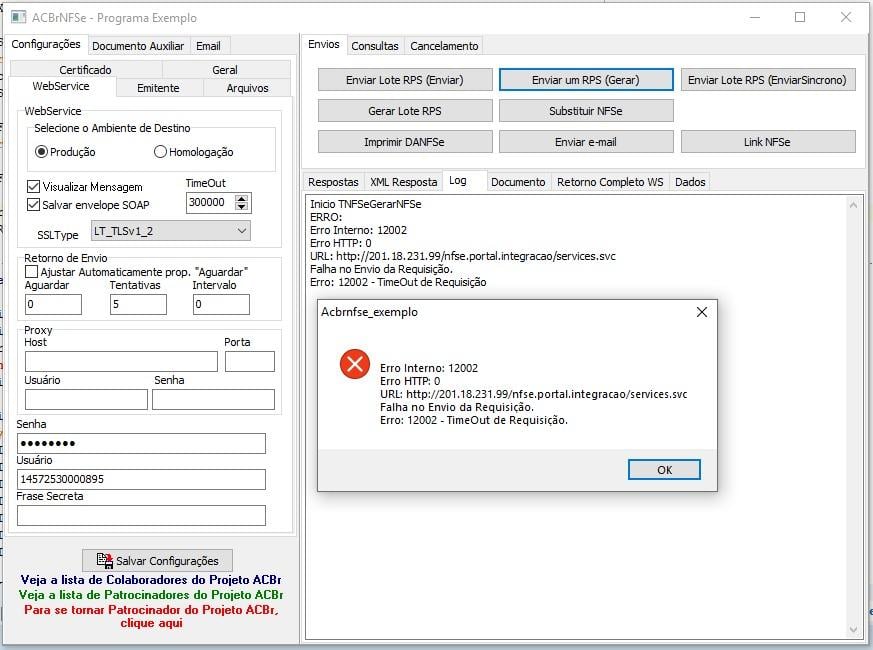Viewport: 873px width, 650px height.
Task: Click the Usuário field with 14572530000895
Action: point(141,479)
